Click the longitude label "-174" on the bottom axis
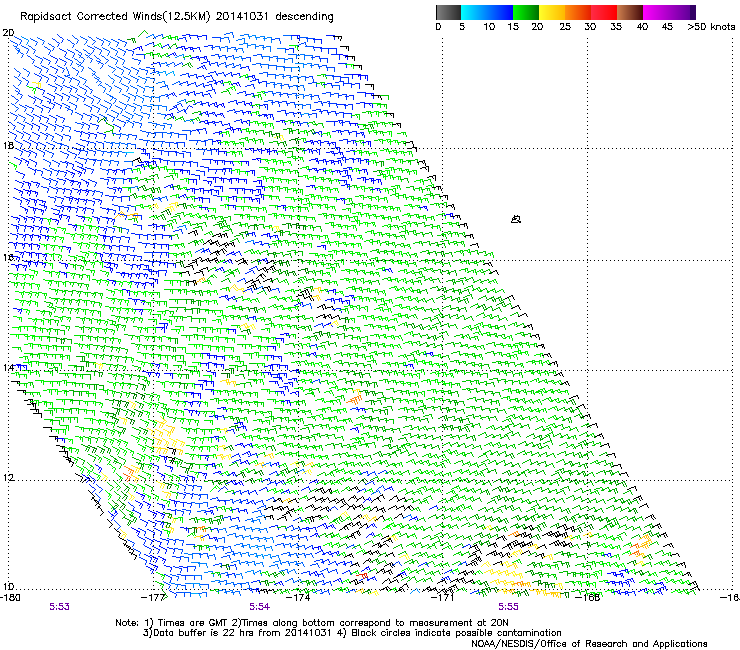 click(298, 597)
